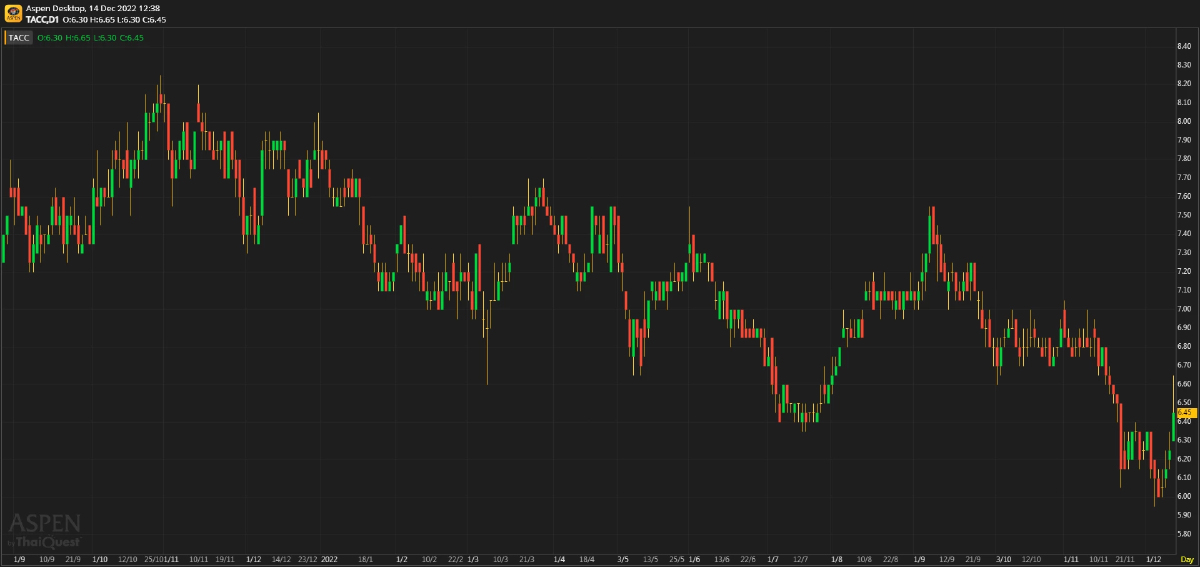Viewport: 1200px width, 567px height.
Task: Click the 25/10 date label on time axis
Action: [x=154, y=559]
